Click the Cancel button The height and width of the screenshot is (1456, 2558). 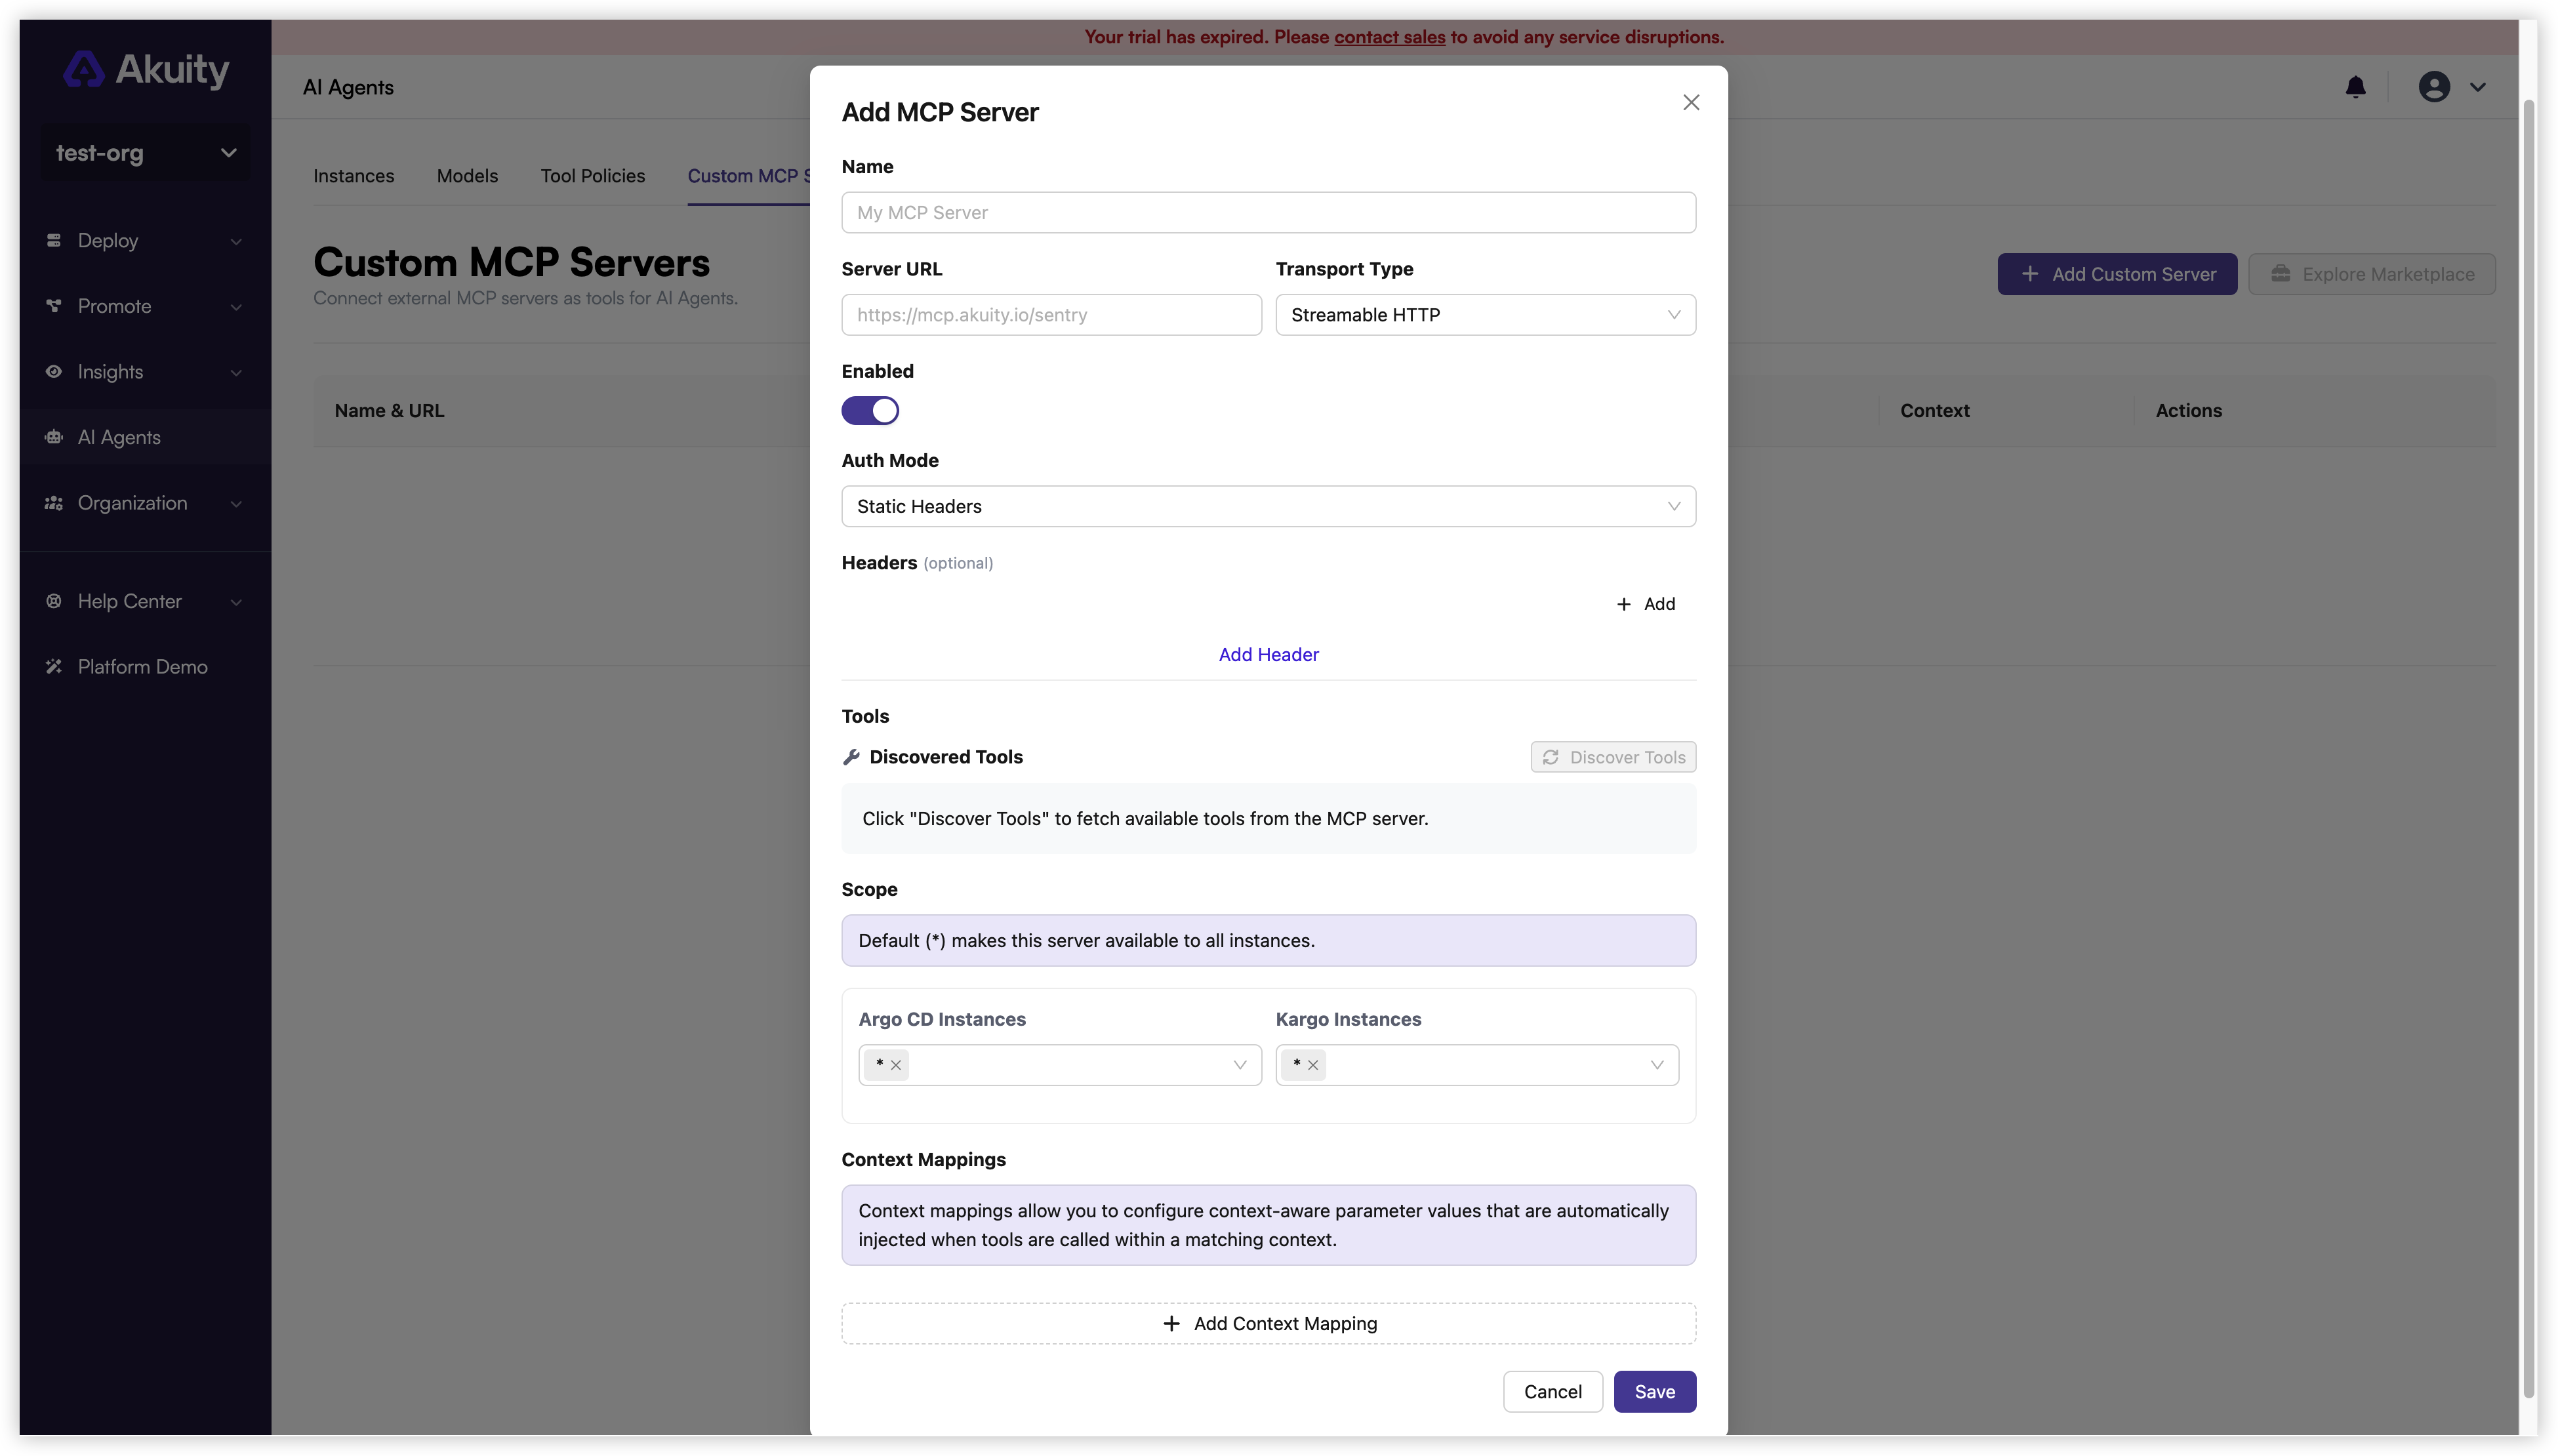(1552, 1392)
